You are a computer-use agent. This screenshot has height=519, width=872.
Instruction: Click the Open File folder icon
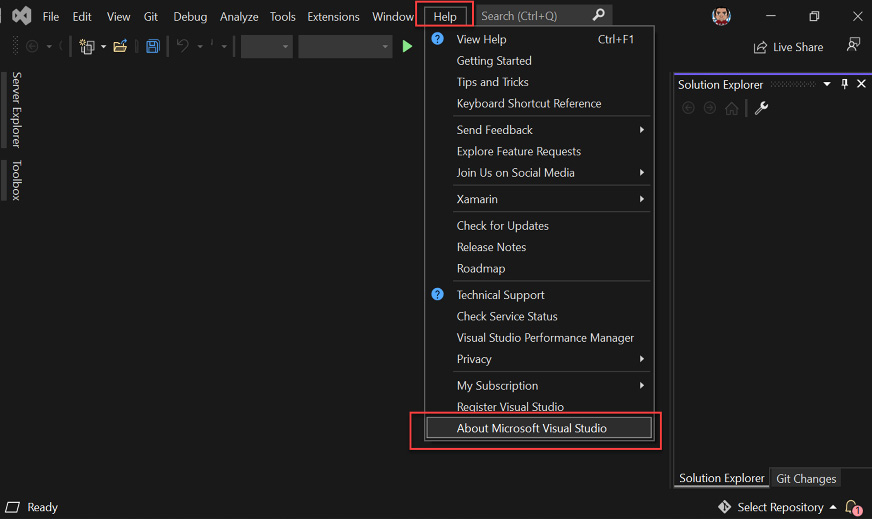click(120, 46)
